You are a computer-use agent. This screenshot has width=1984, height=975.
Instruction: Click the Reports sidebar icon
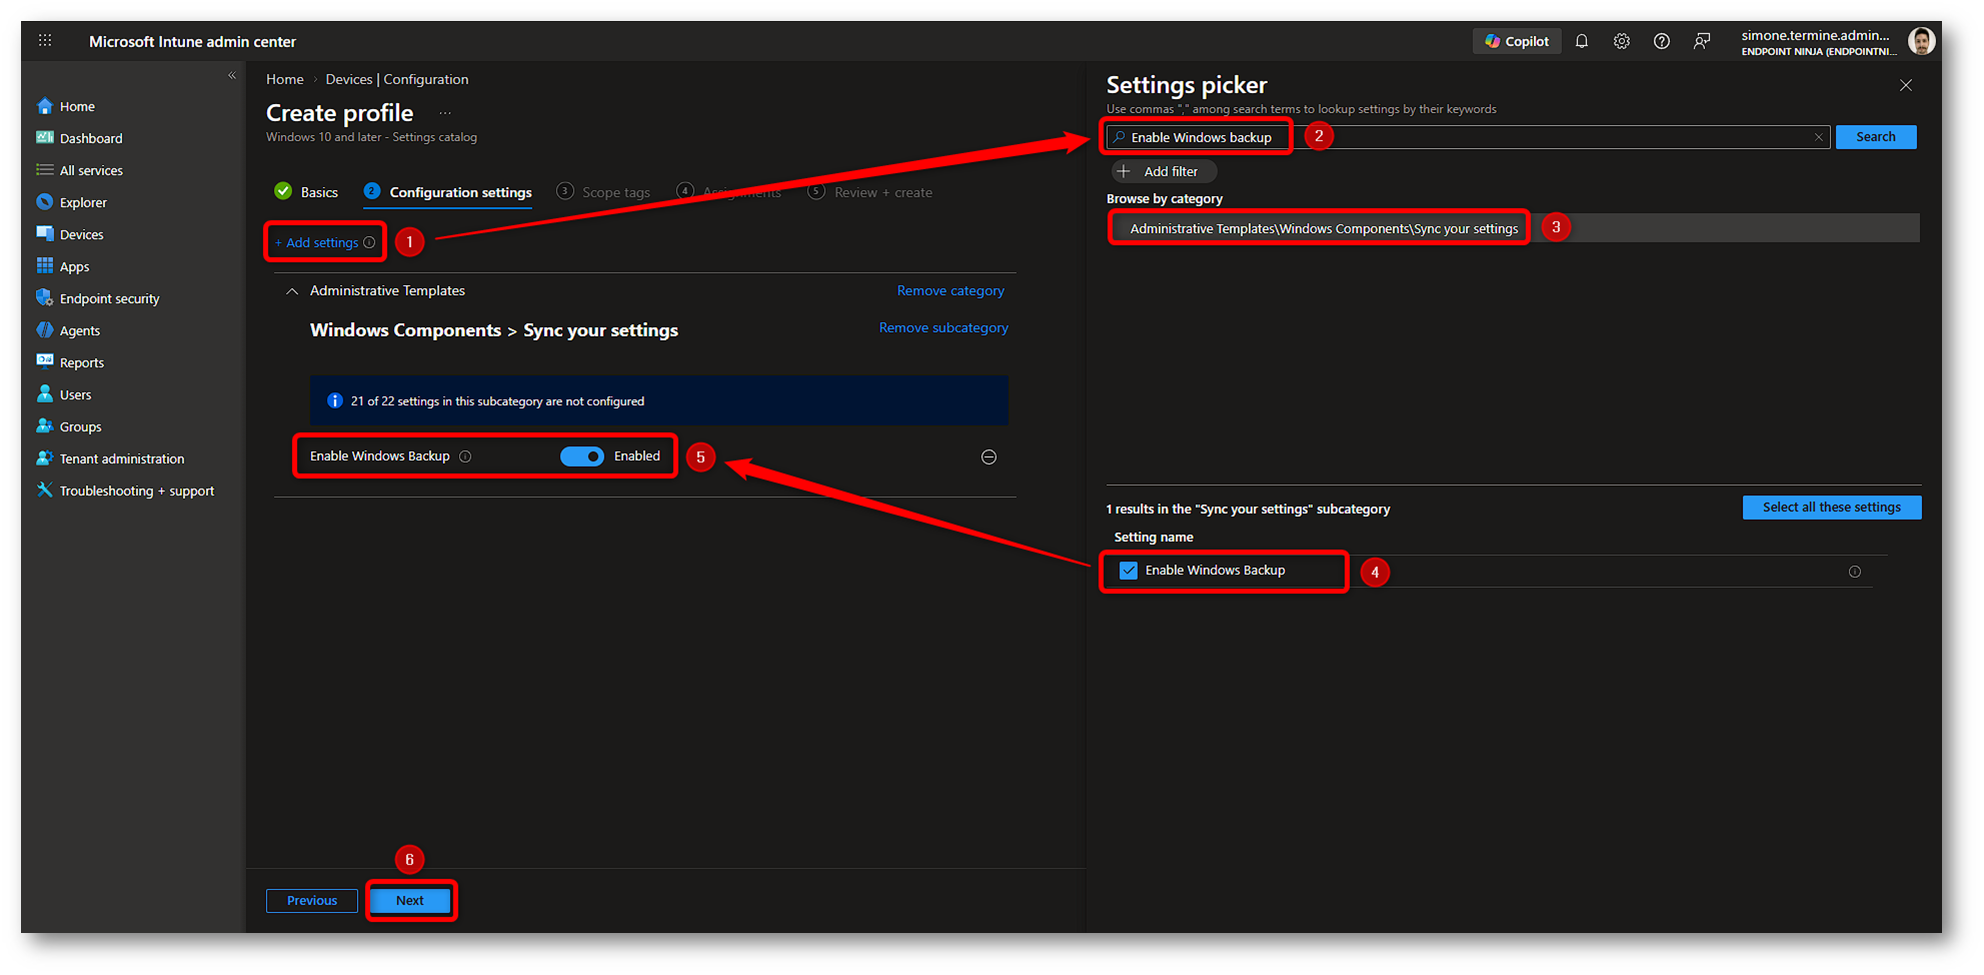pos(45,362)
